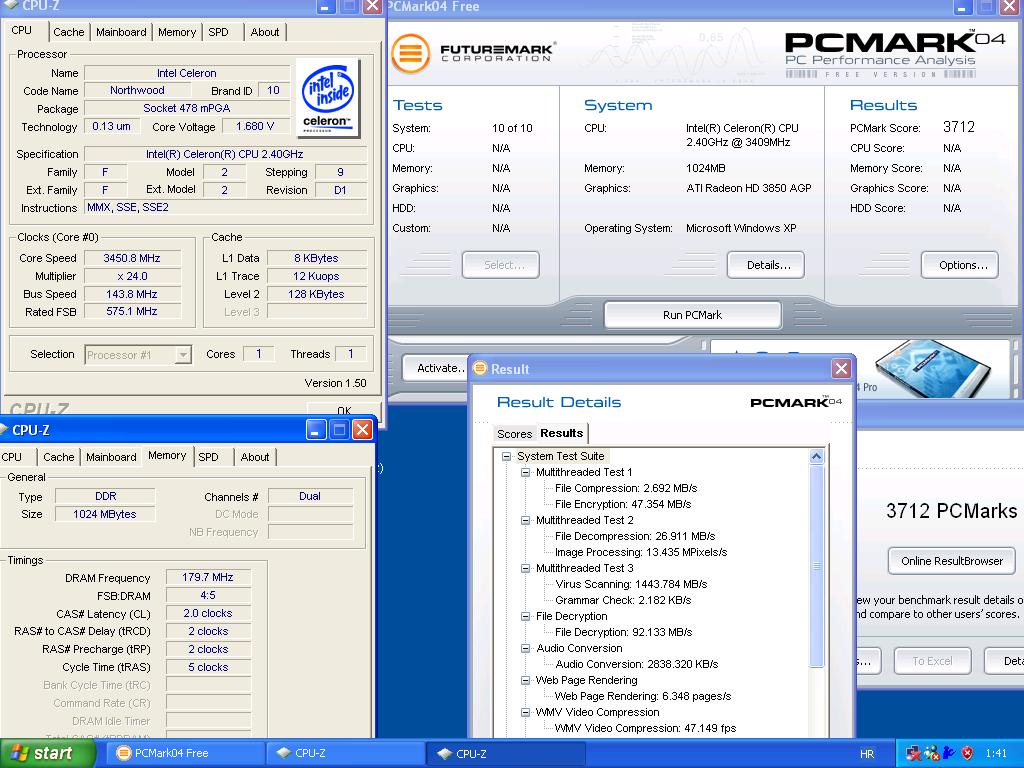Switch to SPD tab in upper CPU-Z
Screen dimensions: 1024x768
(219, 32)
